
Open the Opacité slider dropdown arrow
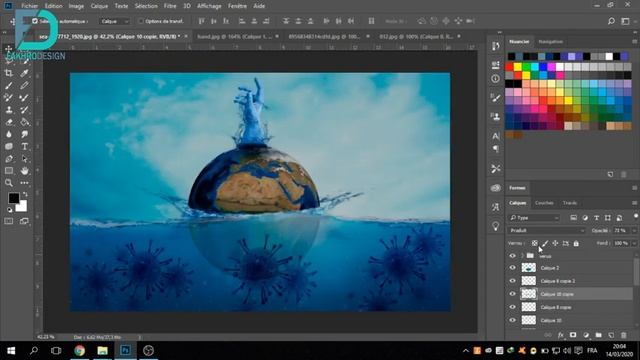pos(634,231)
